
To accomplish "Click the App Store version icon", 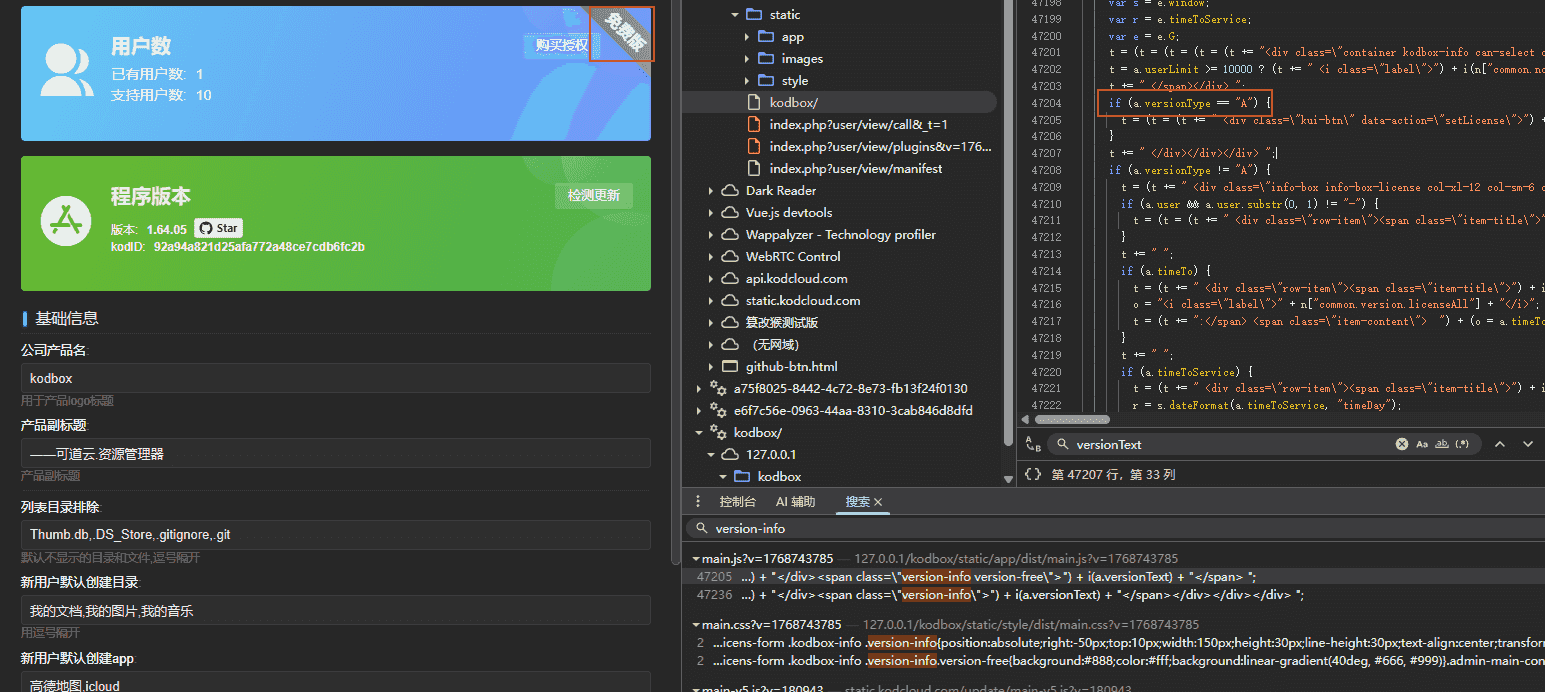I will [x=67, y=221].
